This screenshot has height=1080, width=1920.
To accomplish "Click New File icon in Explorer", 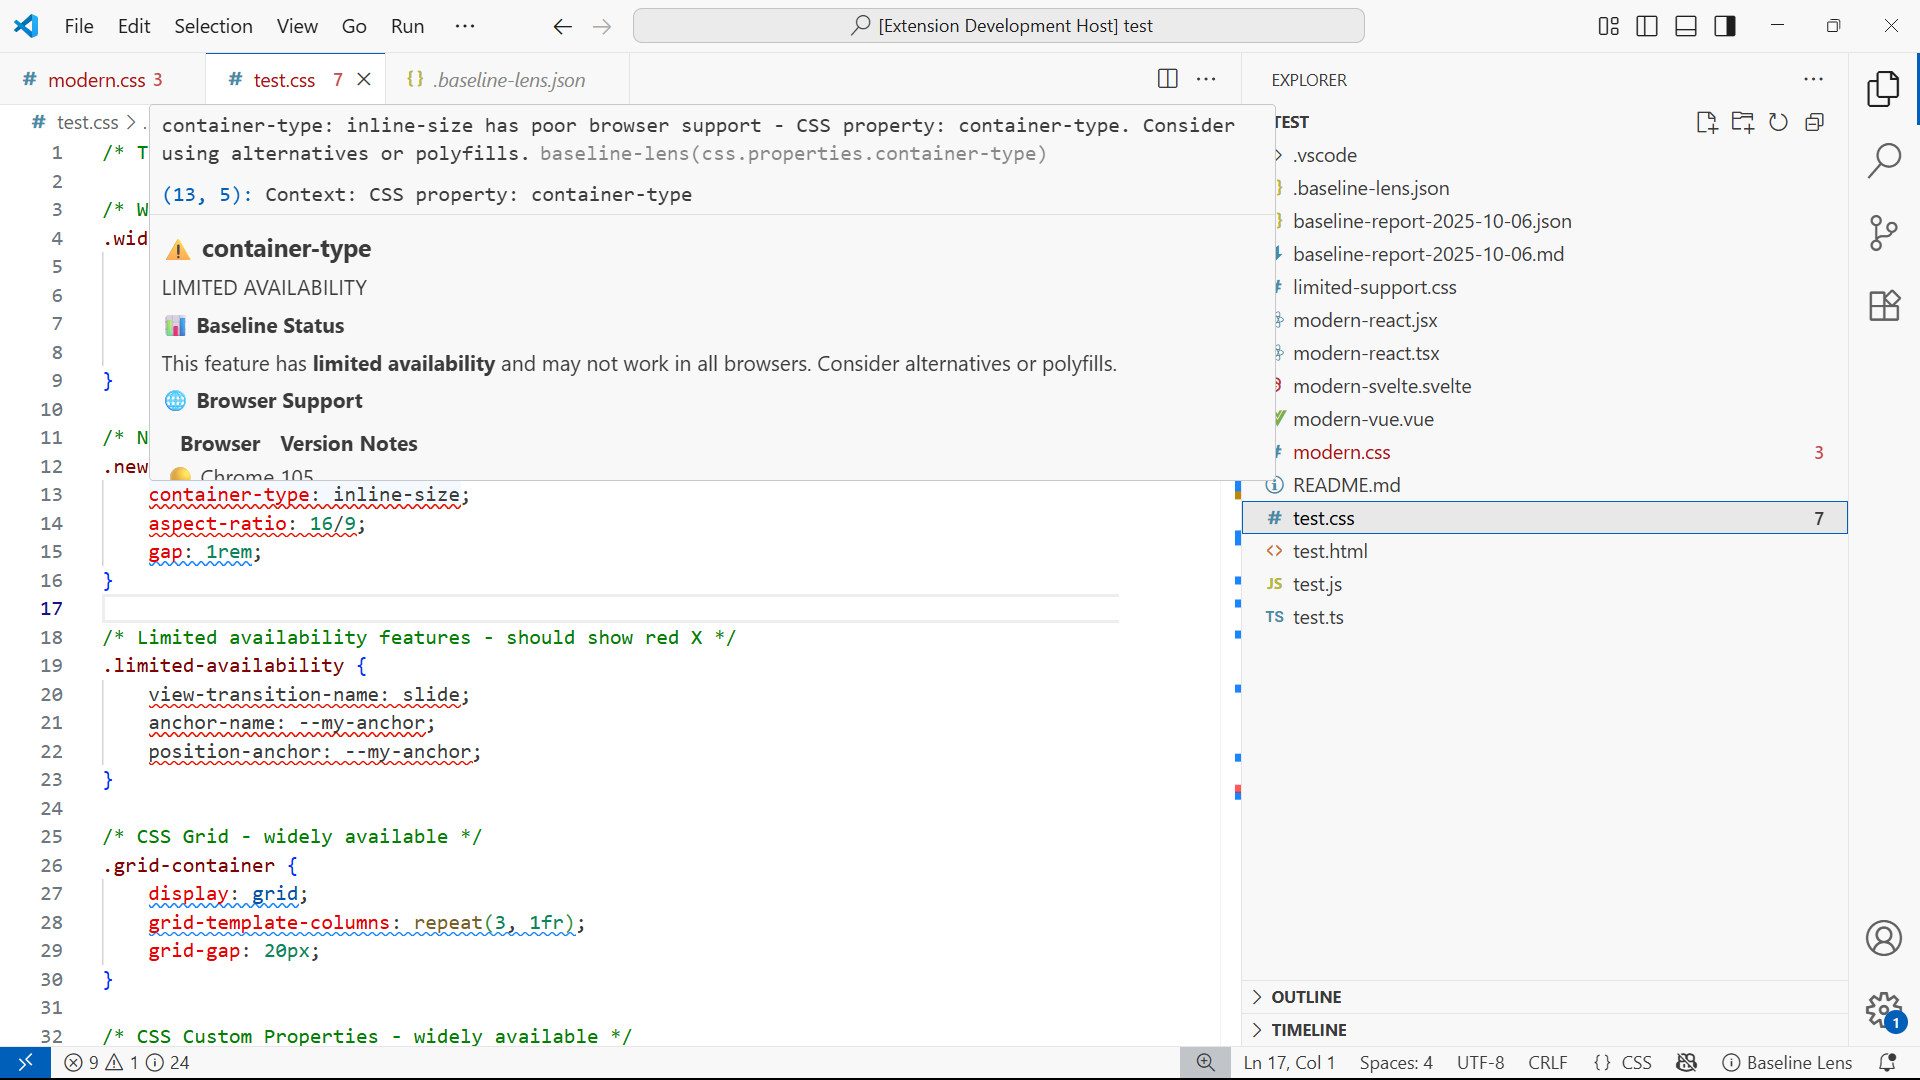I will (1706, 122).
